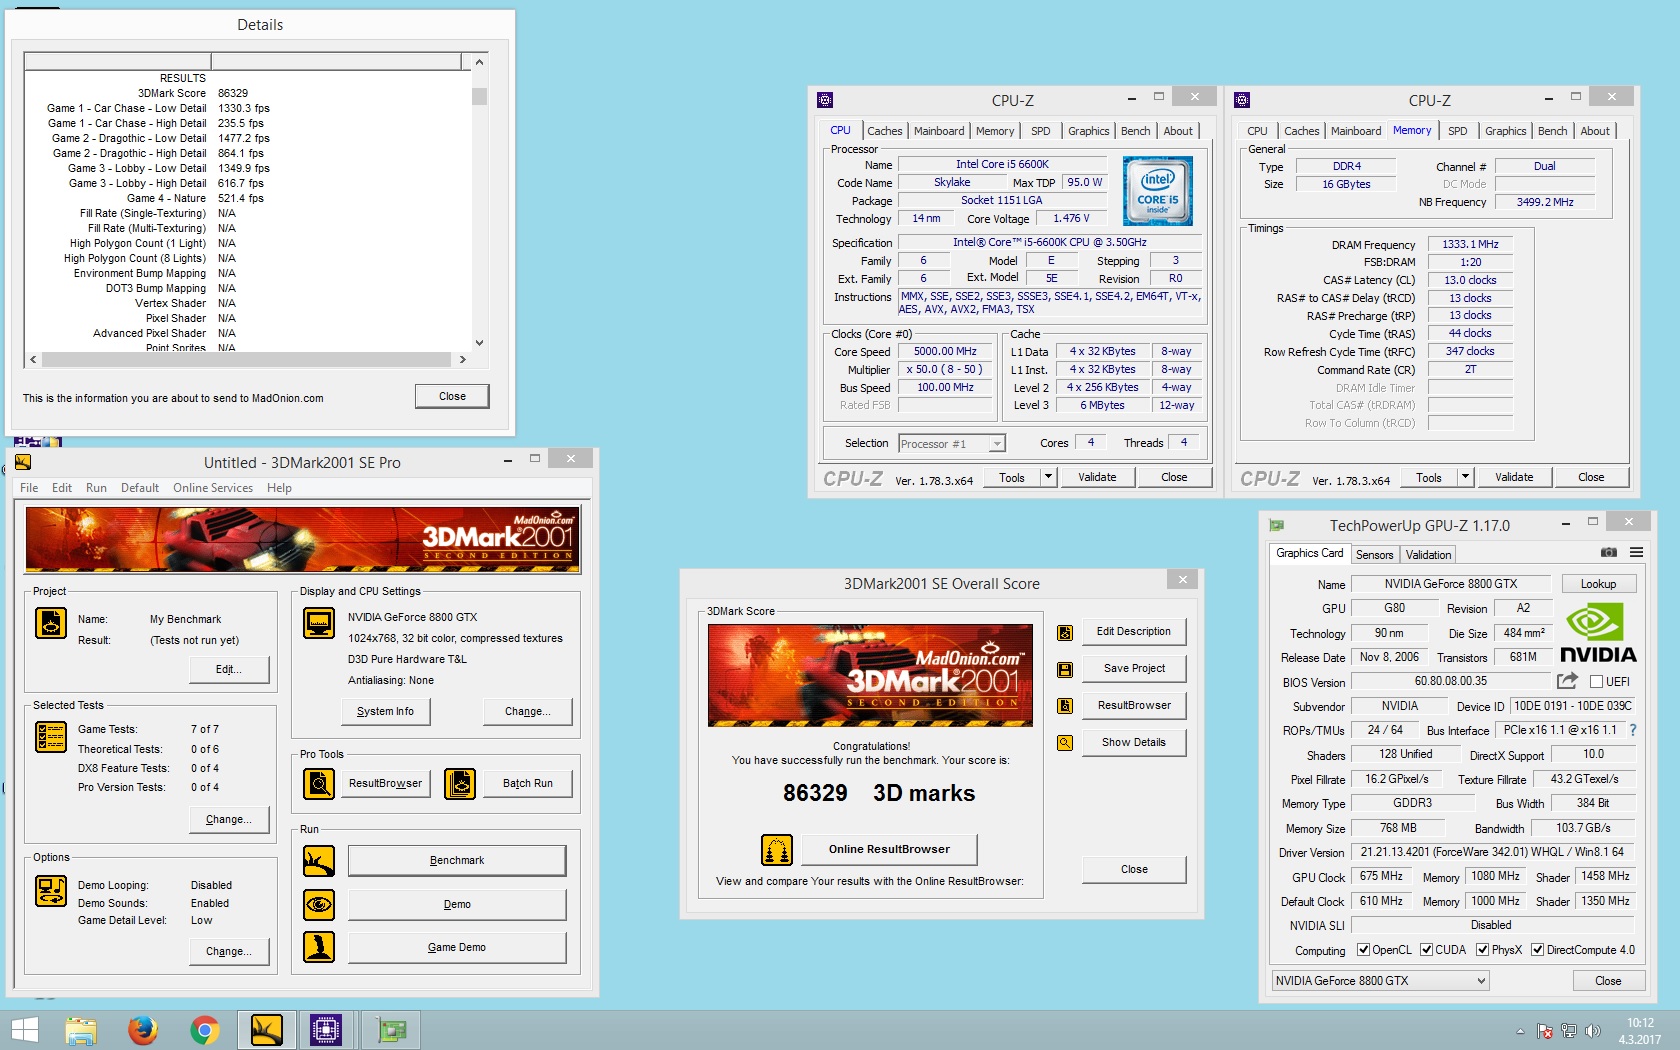Click the Selected Tests checklist icon

tap(51, 737)
